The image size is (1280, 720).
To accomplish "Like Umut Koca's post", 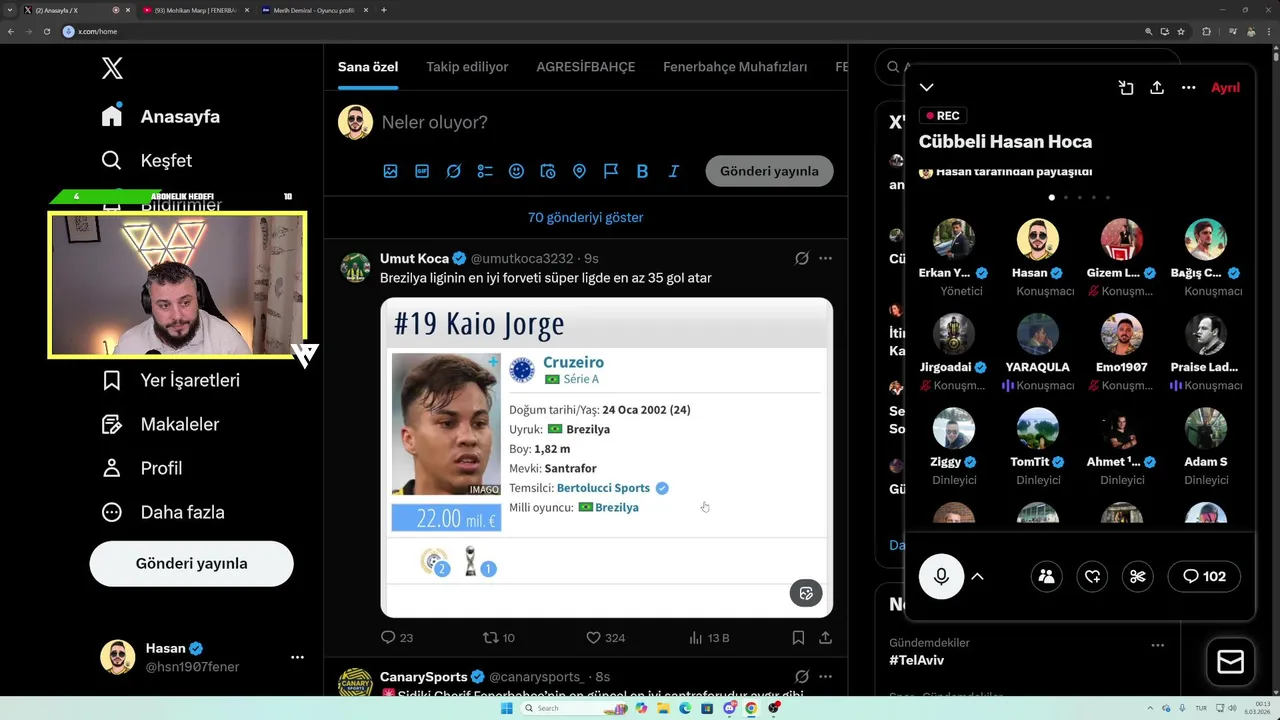I will pos(605,637).
